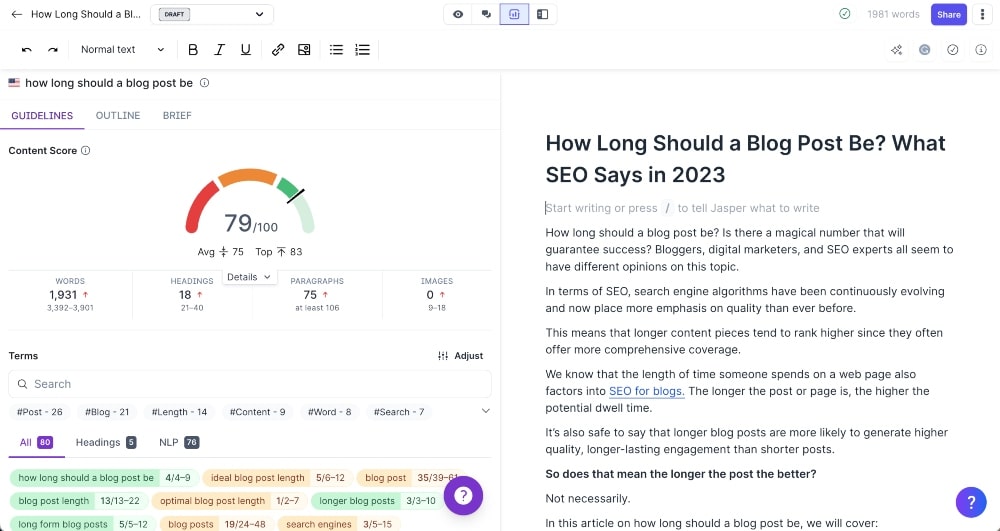Open the Grammarly icon in toolbar
The image size is (1000, 531).
tap(925, 50)
